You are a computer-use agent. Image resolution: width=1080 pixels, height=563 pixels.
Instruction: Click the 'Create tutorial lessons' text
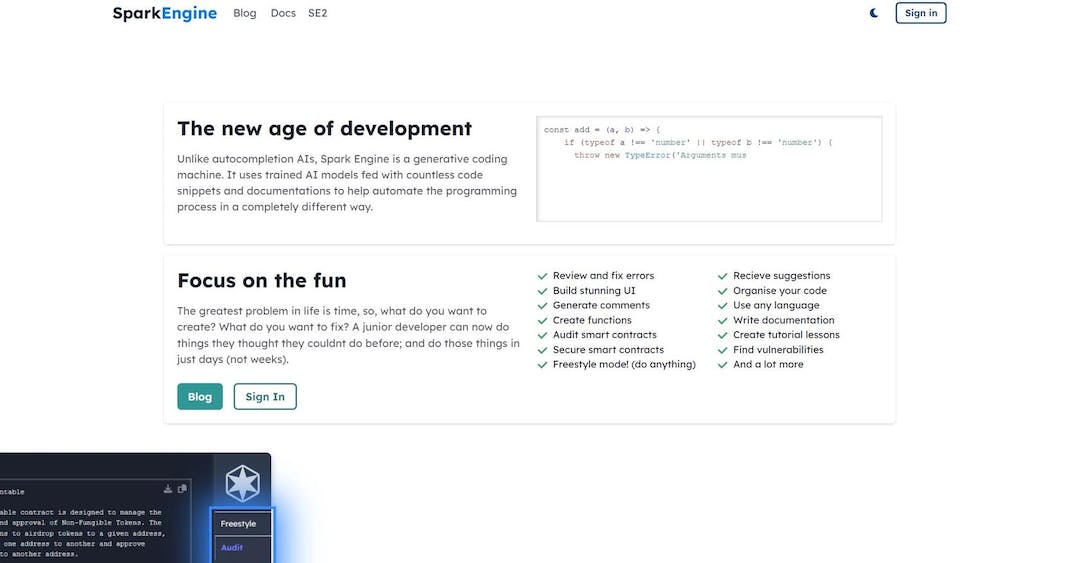787,335
